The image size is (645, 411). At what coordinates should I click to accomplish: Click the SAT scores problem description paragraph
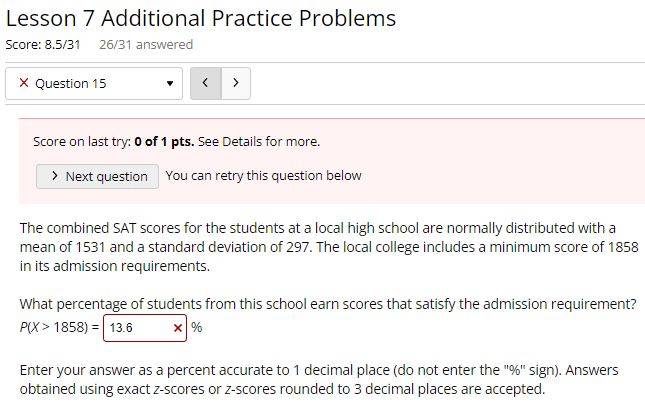point(329,247)
